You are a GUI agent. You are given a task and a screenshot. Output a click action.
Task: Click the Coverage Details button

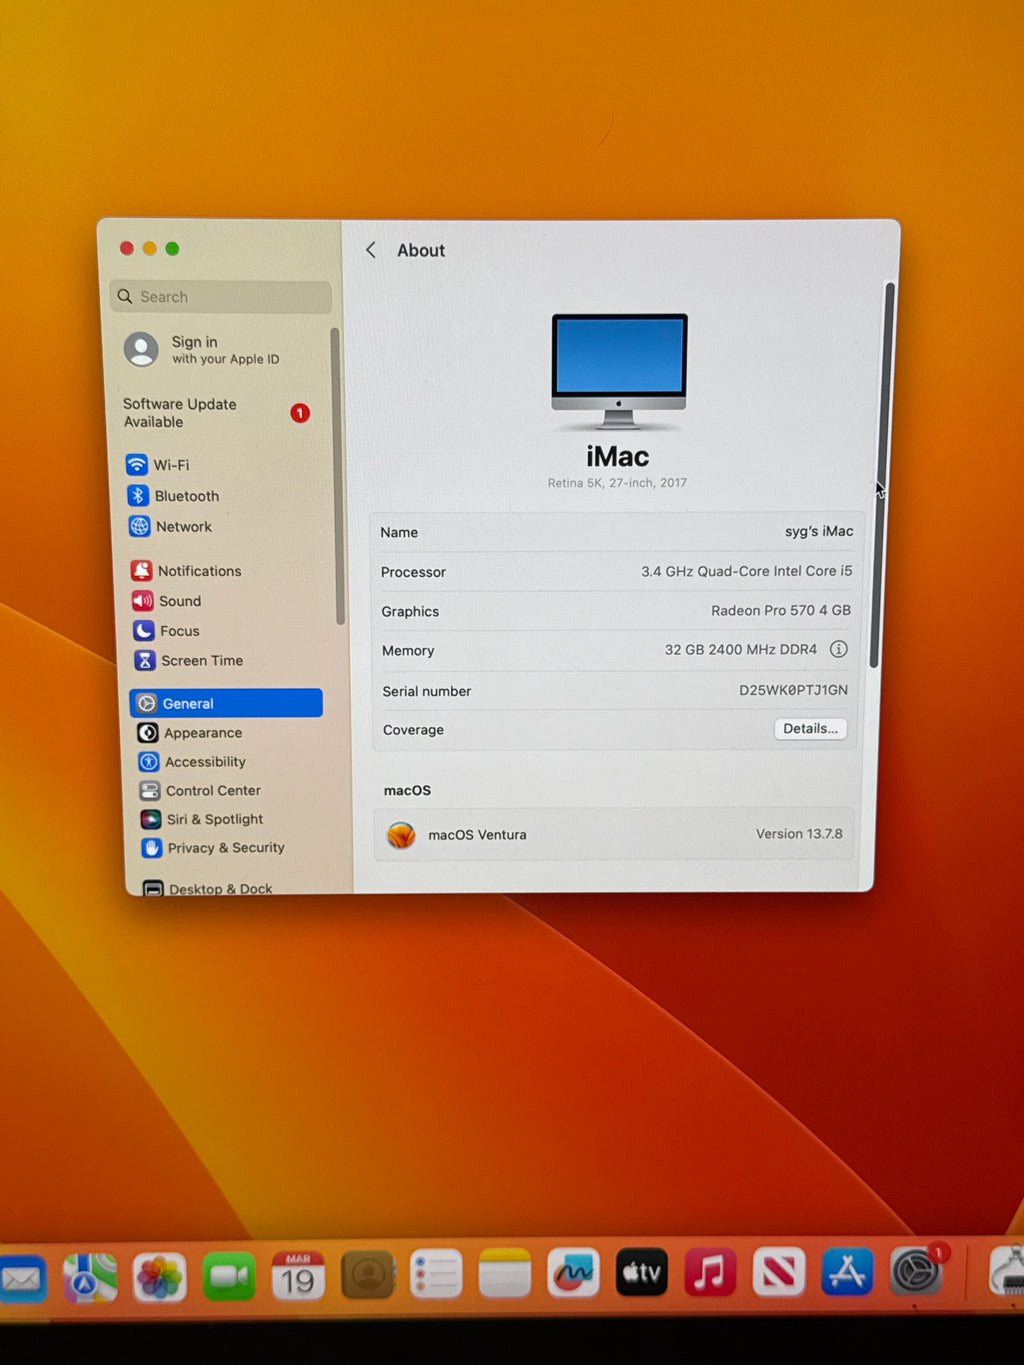click(x=810, y=729)
